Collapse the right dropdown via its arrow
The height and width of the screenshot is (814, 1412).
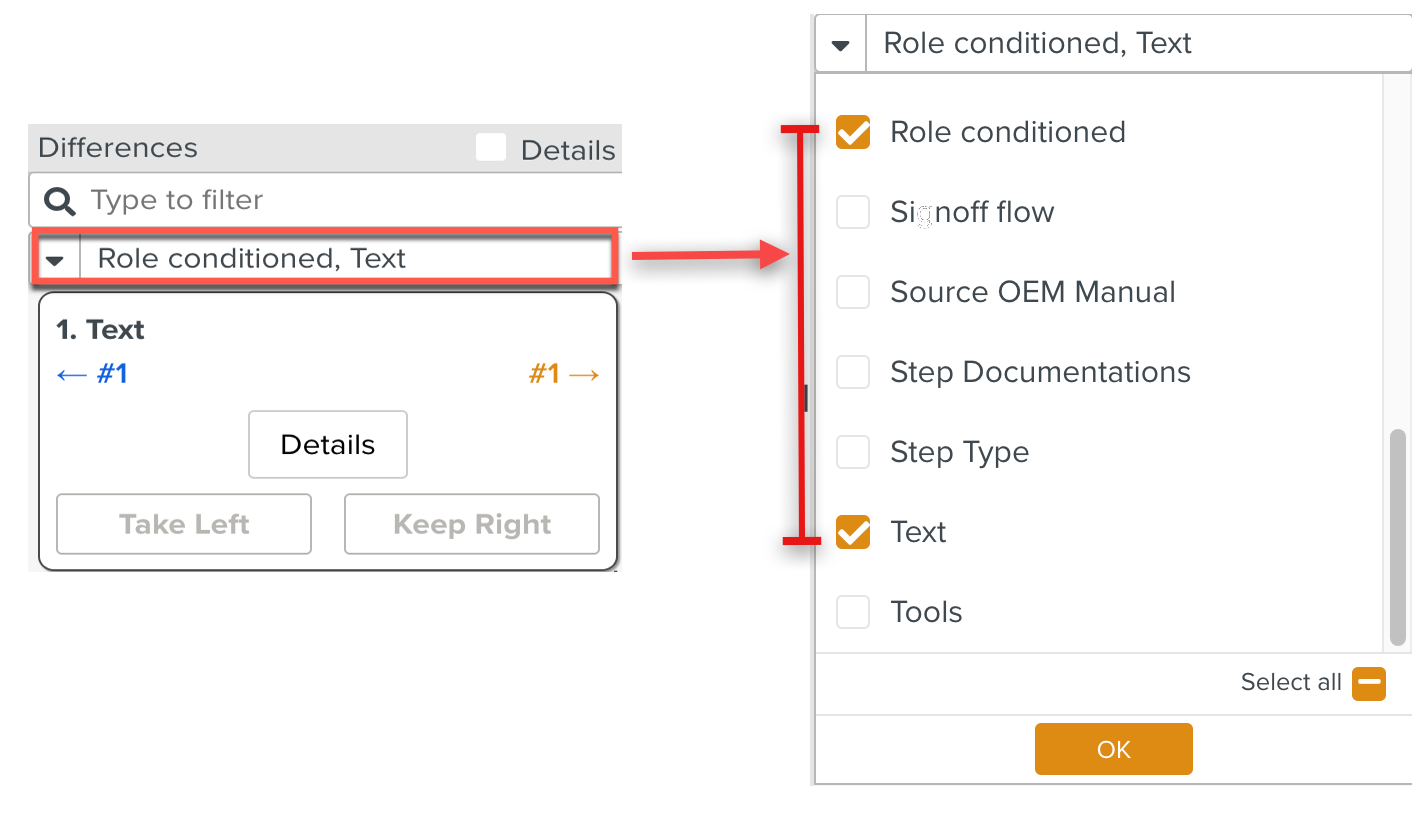click(841, 45)
